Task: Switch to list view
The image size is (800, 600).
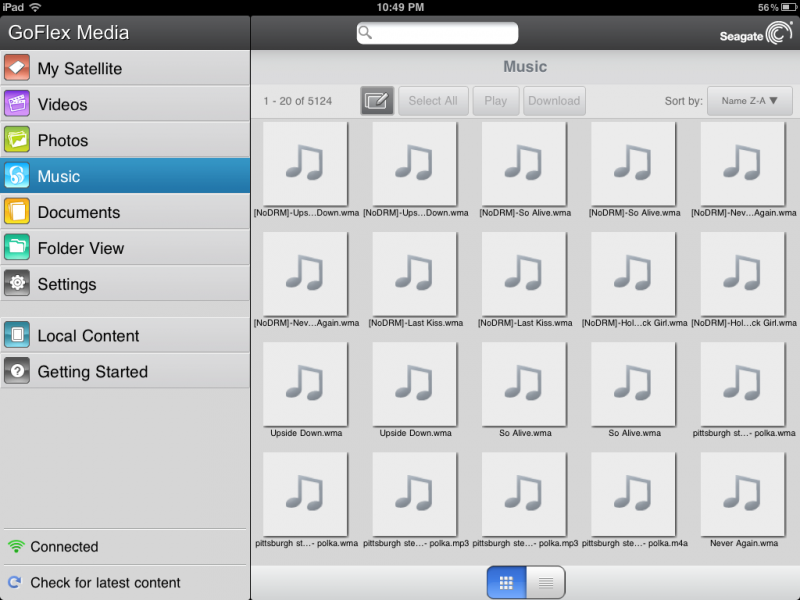Action: click(545, 582)
